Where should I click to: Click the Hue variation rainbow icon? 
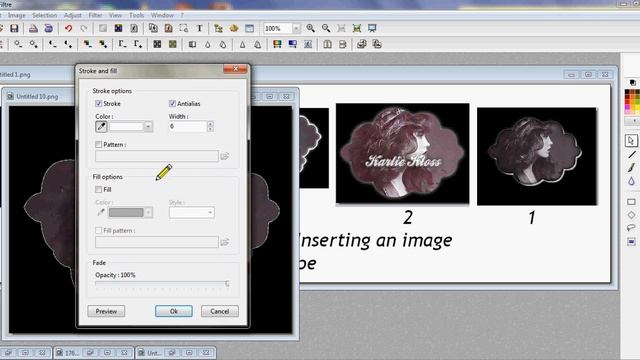pos(277,44)
